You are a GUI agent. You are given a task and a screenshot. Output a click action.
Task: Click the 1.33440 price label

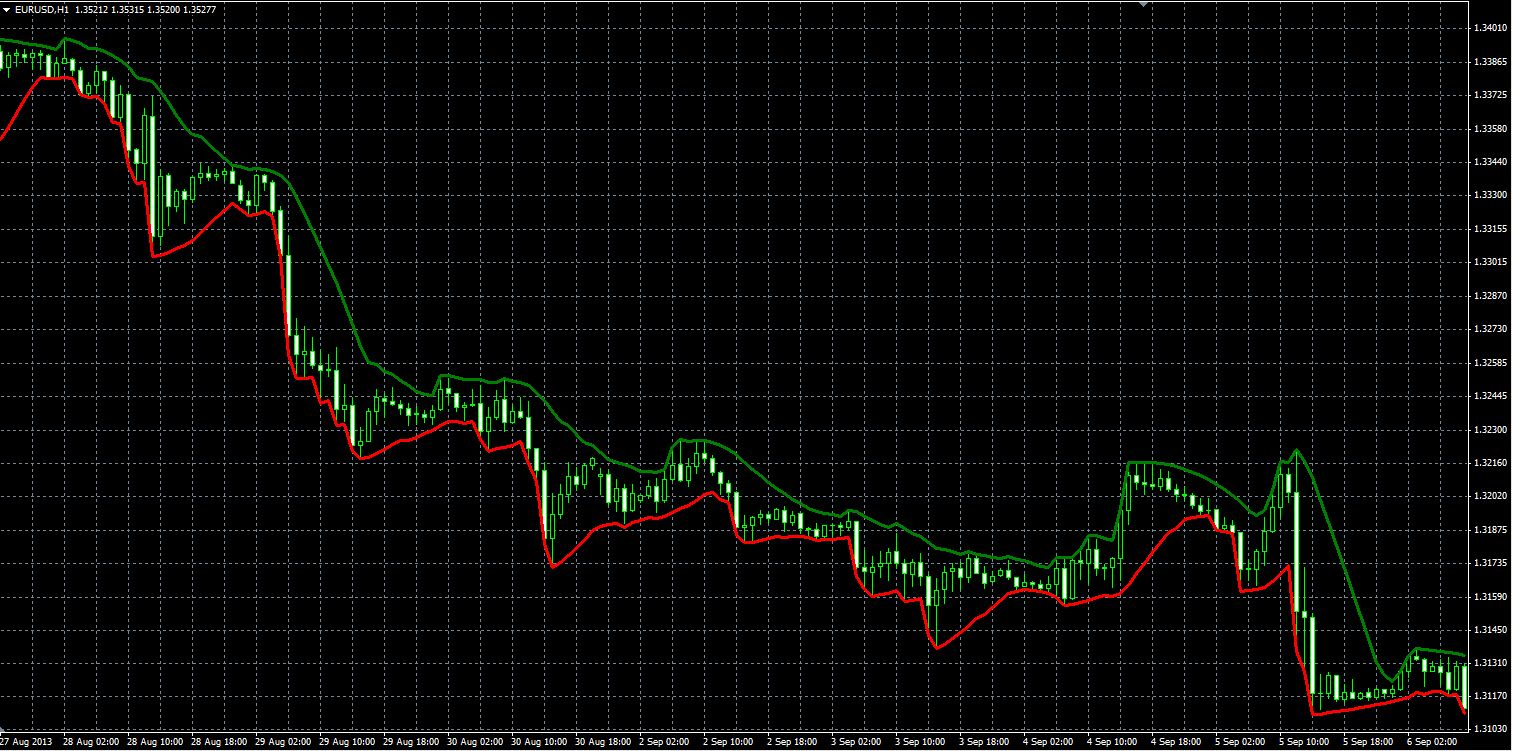[1491, 162]
